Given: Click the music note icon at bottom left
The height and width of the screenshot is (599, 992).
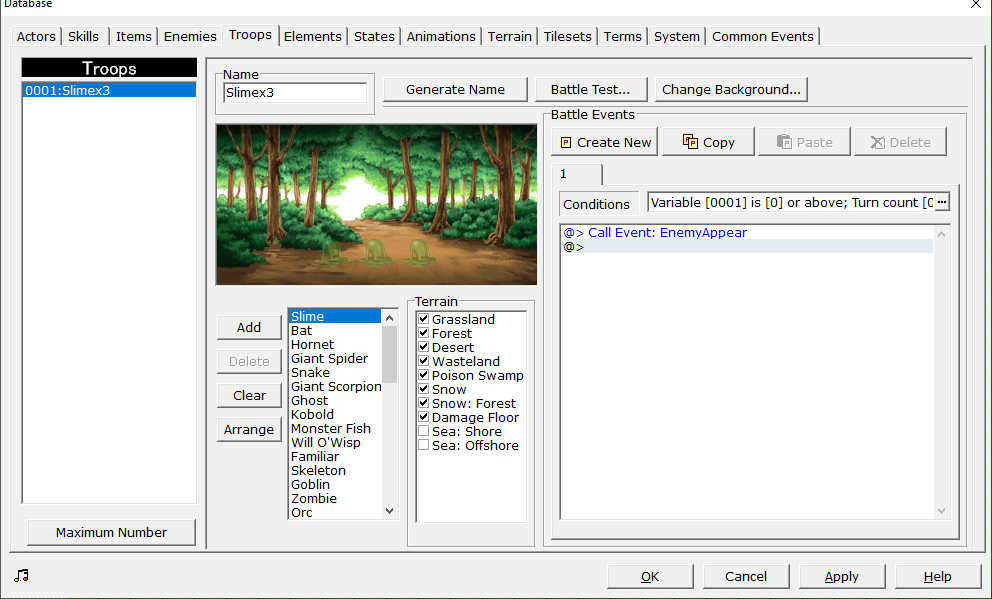Looking at the screenshot, I should 22,575.
